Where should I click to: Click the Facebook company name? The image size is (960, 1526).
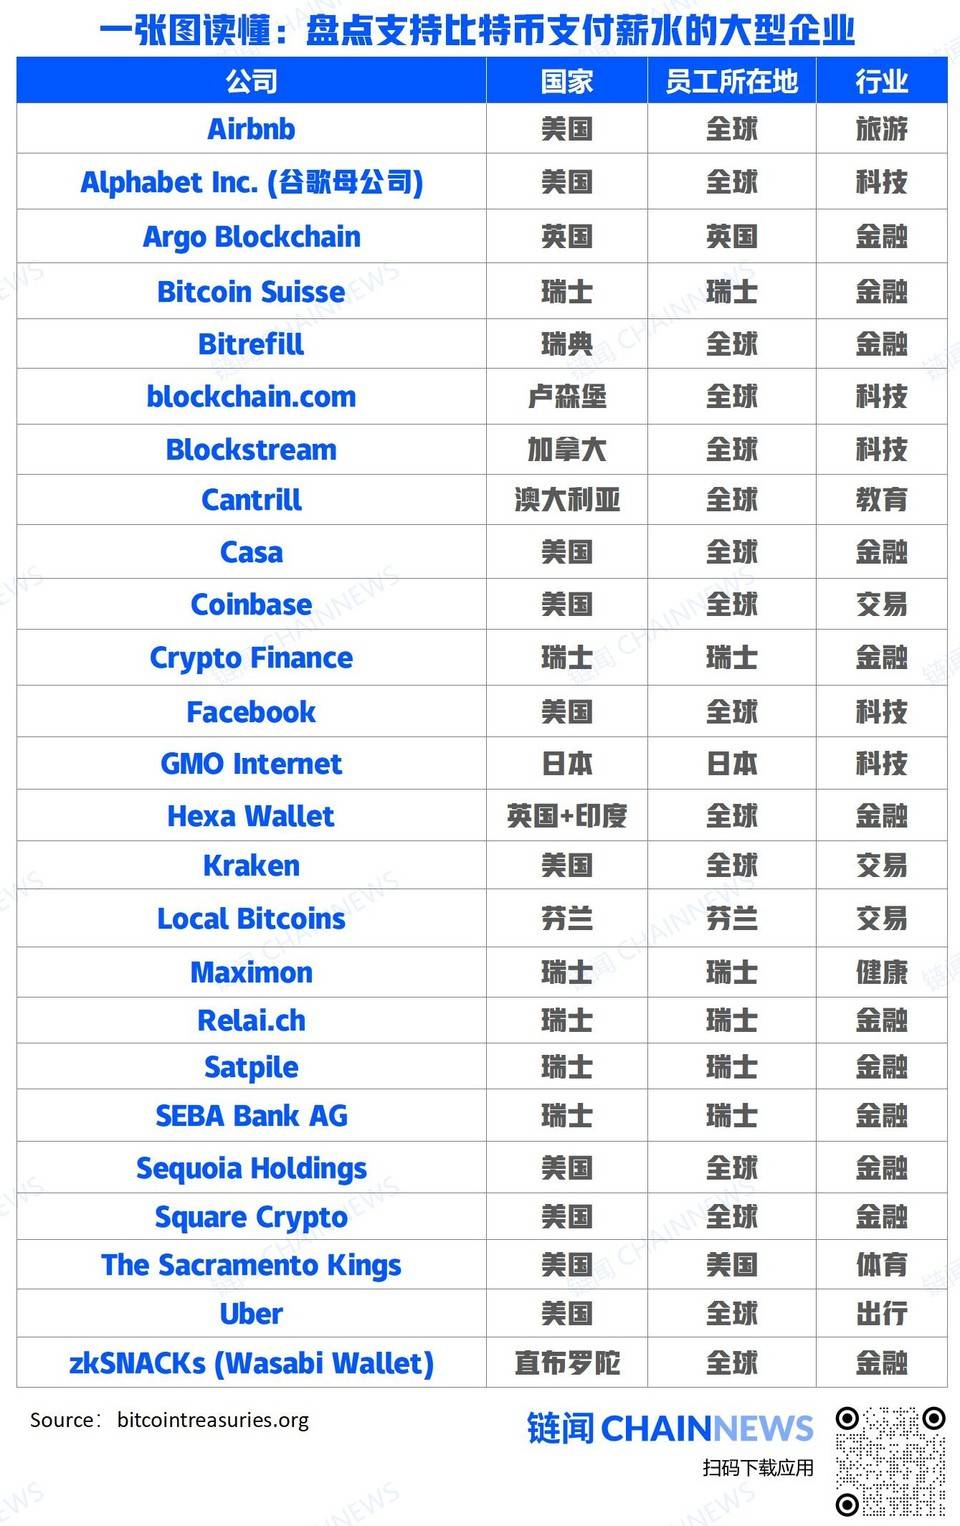251,712
